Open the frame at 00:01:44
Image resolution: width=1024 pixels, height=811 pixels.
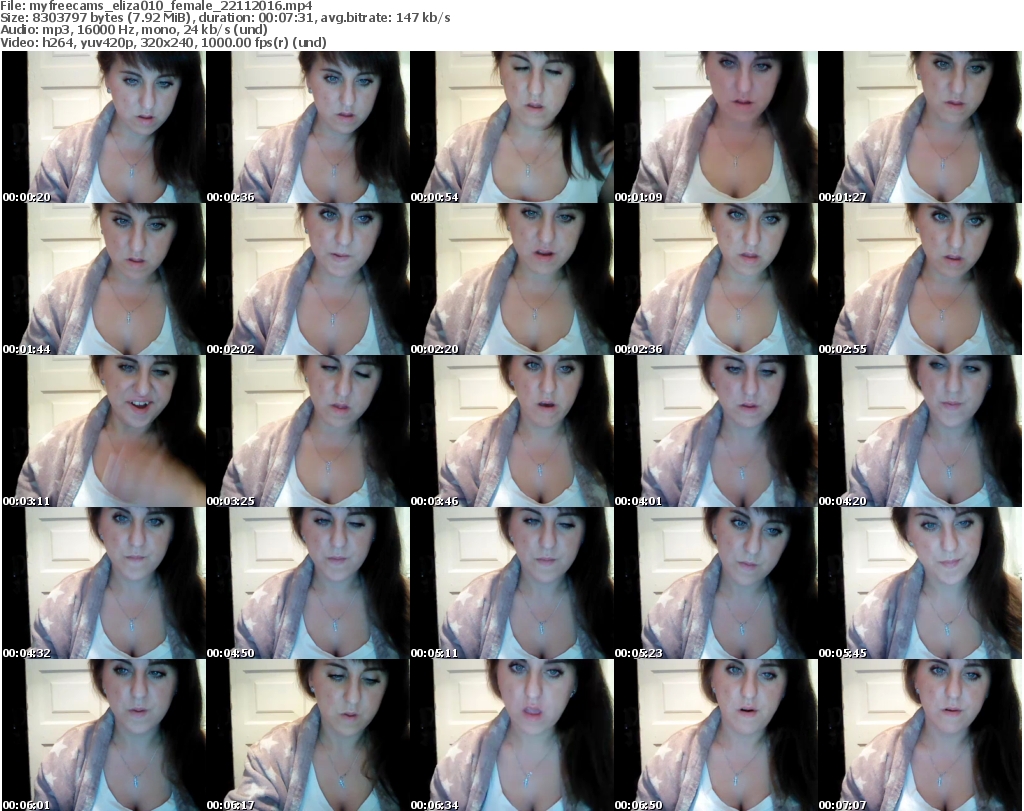(104, 279)
